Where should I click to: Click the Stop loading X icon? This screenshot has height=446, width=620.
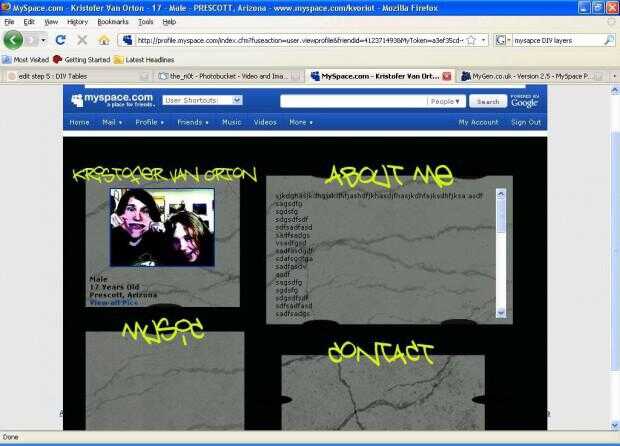82,40
